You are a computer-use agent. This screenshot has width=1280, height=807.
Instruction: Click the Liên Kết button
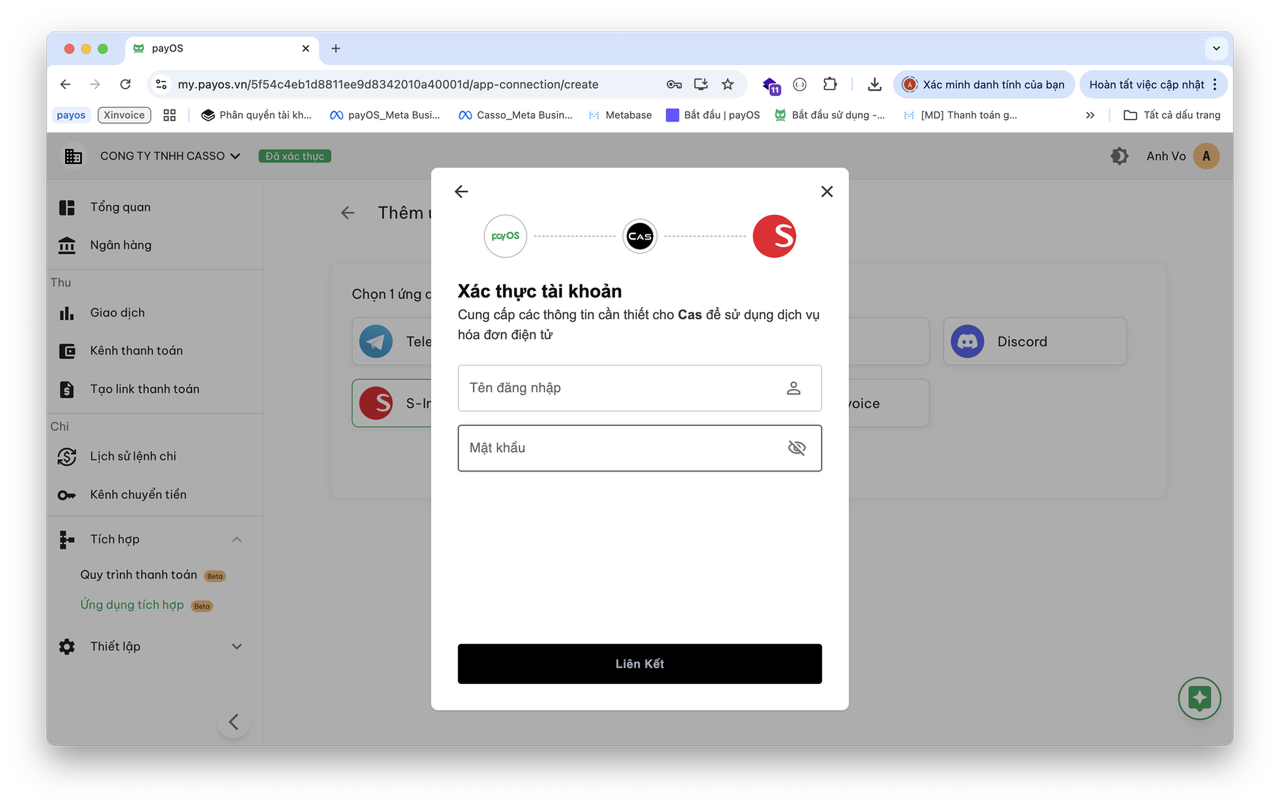coord(639,664)
